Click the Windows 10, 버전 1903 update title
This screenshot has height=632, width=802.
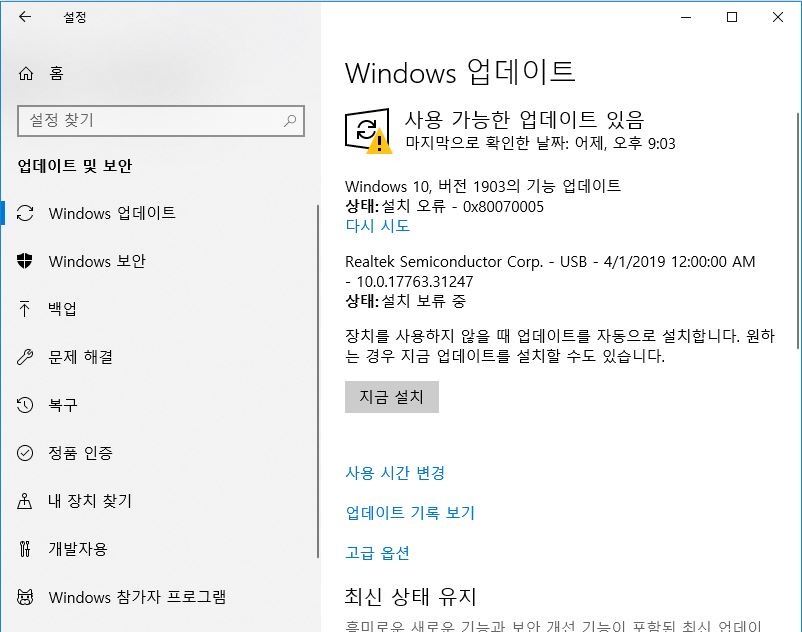coord(483,186)
